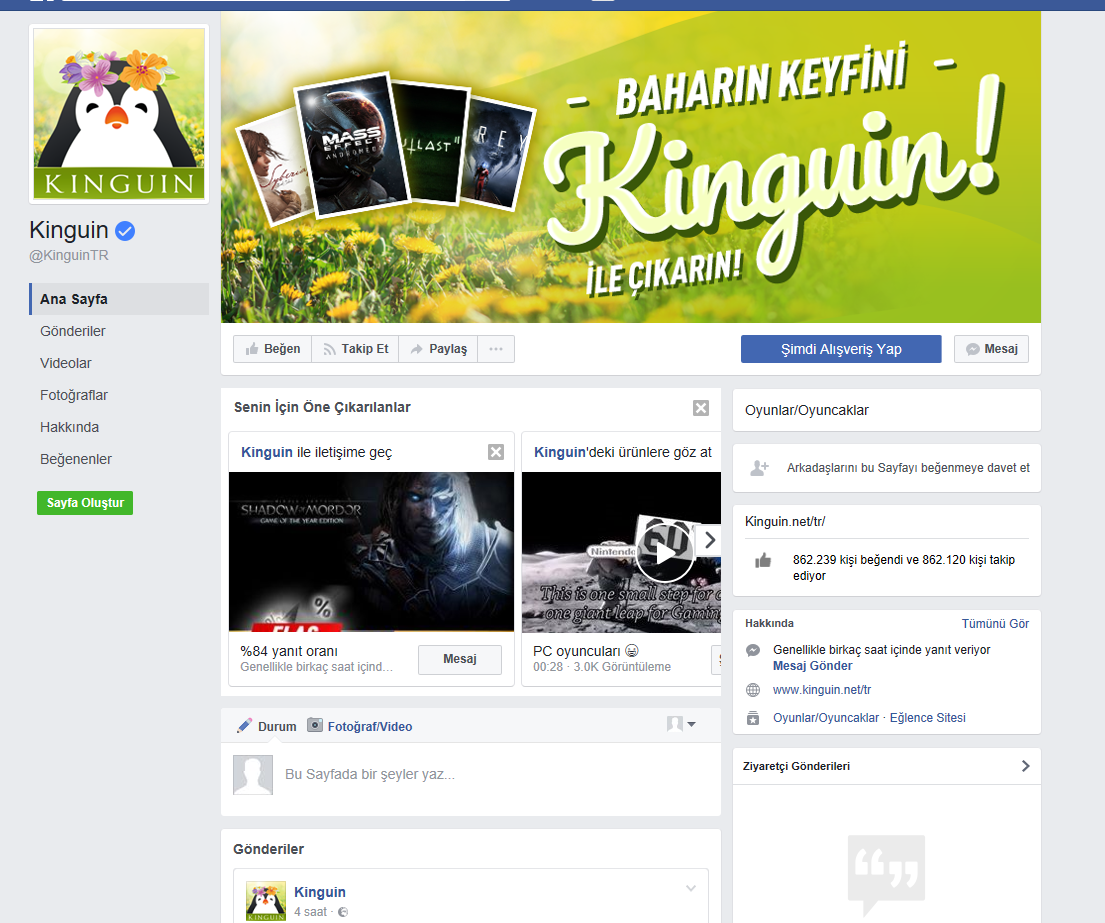
Task: Click the next arrow on the featured carousel
Action: pos(710,540)
